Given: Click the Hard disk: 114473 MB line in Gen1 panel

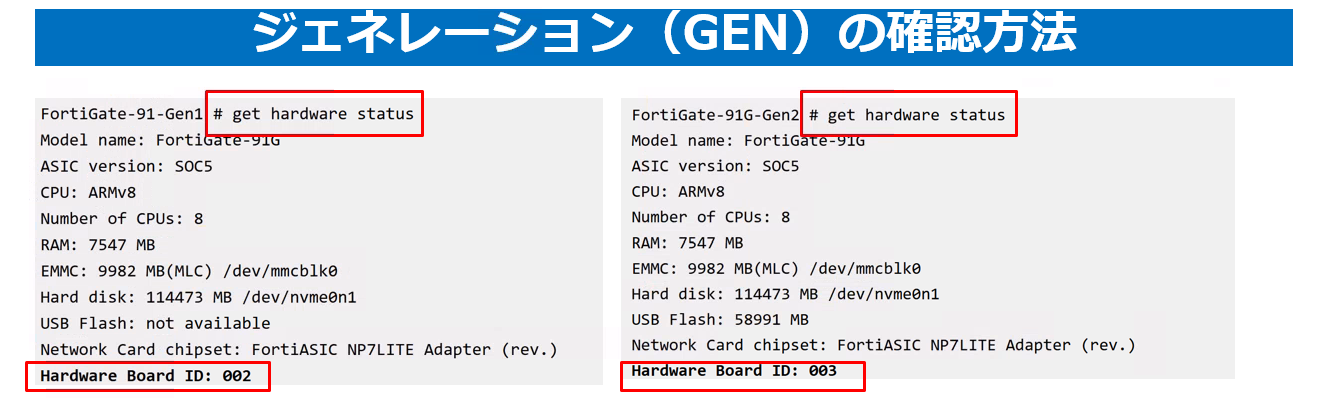Looking at the screenshot, I should coord(198,297).
